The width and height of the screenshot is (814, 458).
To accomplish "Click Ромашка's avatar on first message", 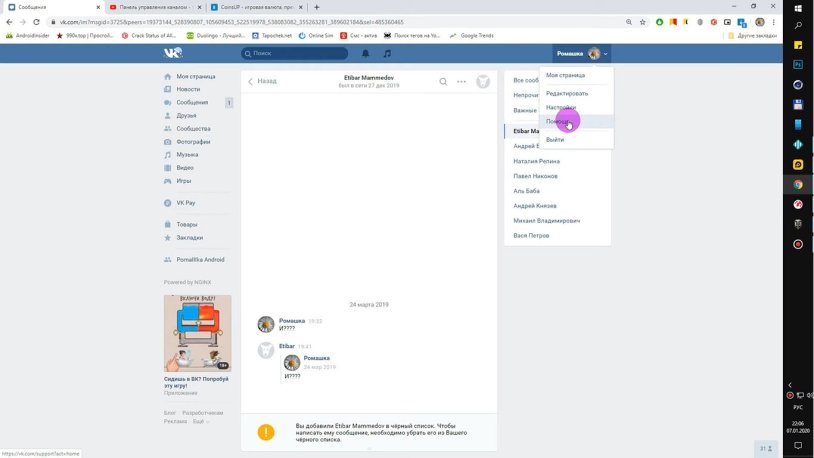I will coord(266,324).
